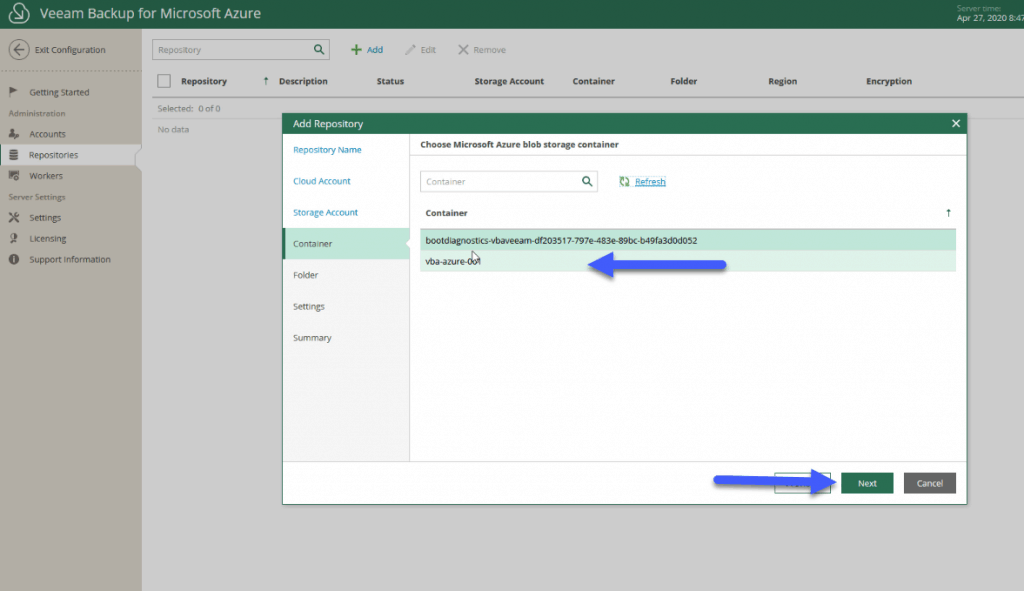
Task: Click Exit Configuration
Action: 70,50
